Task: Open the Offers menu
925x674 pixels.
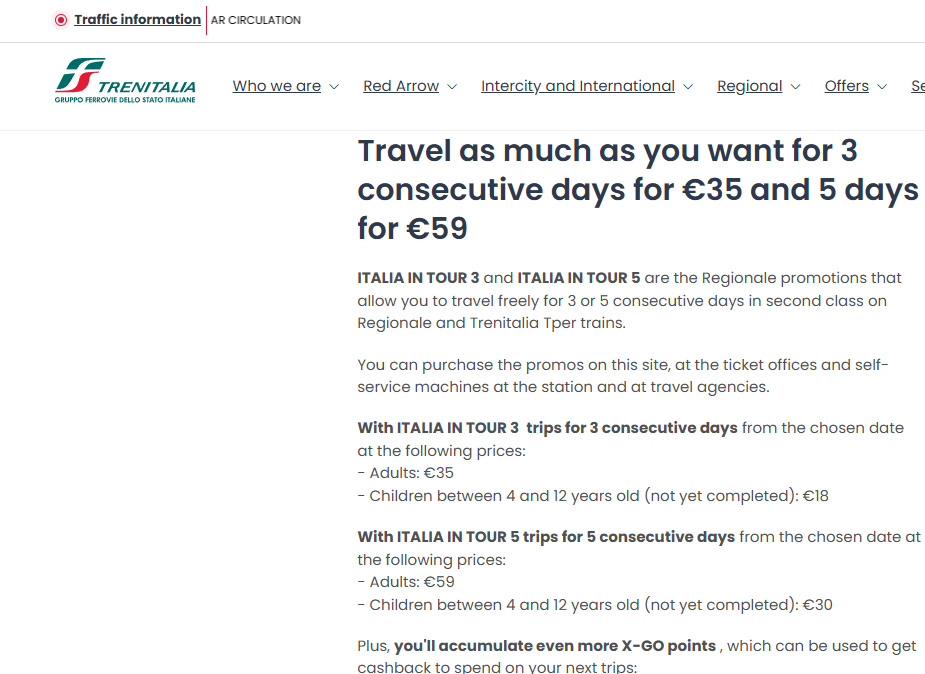Action: pos(847,86)
